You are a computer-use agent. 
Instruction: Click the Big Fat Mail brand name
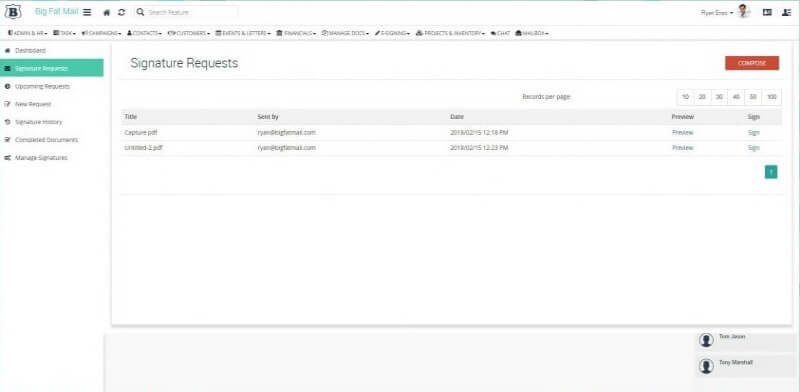(57, 11)
